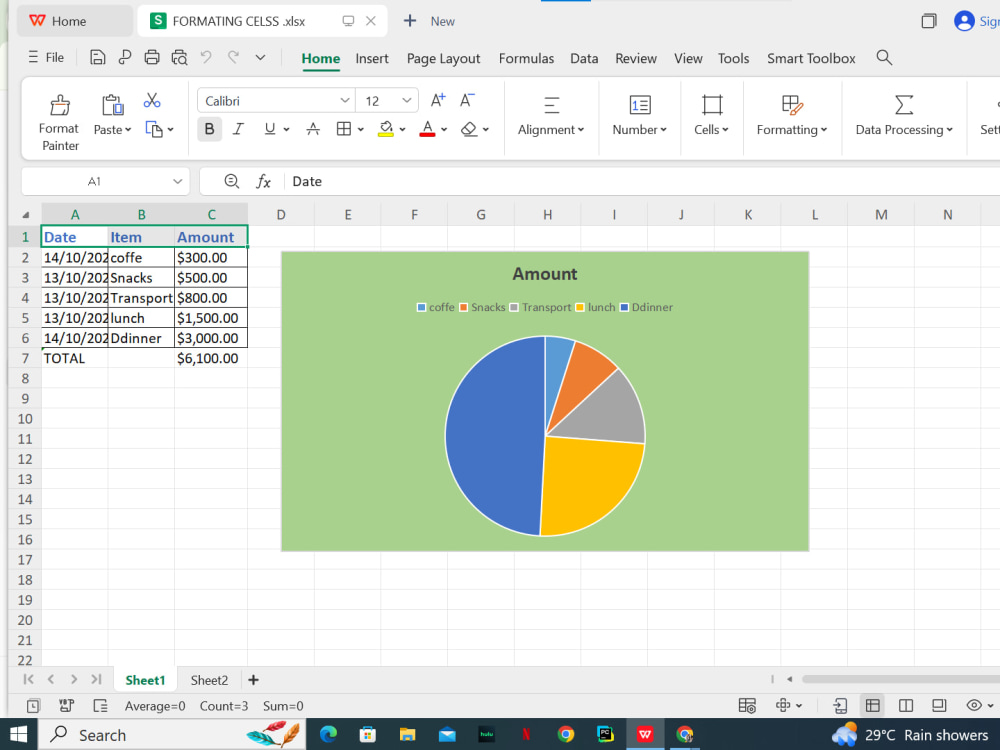Save the workbook with the save icon
Screen dimensions: 1000x750
(98, 57)
